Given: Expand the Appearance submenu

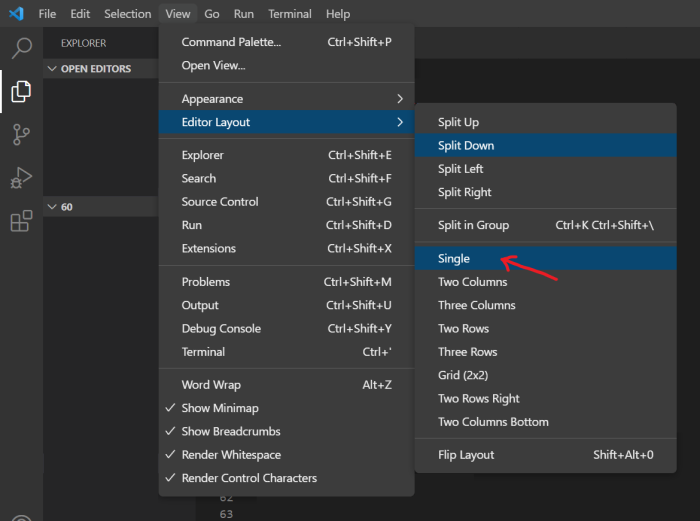Looking at the screenshot, I should [x=287, y=99].
